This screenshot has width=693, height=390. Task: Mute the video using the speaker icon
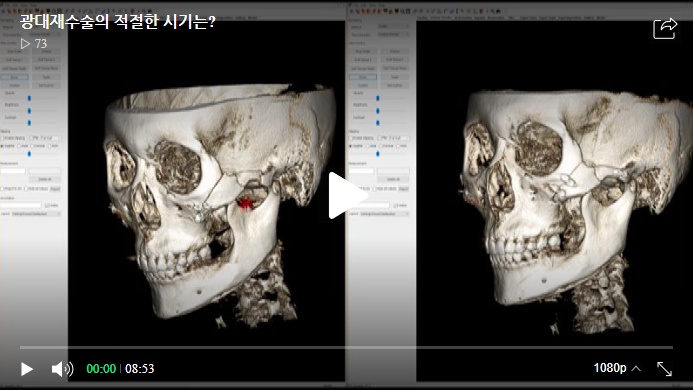point(62,369)
